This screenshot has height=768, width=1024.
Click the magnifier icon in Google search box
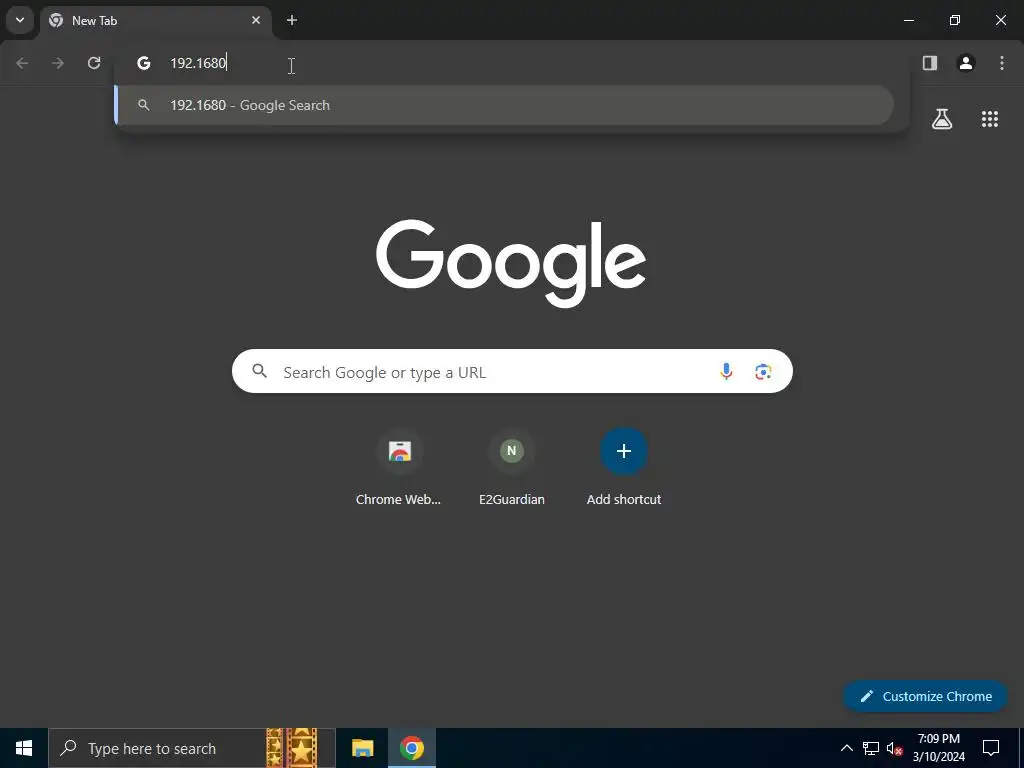[260, 372]
